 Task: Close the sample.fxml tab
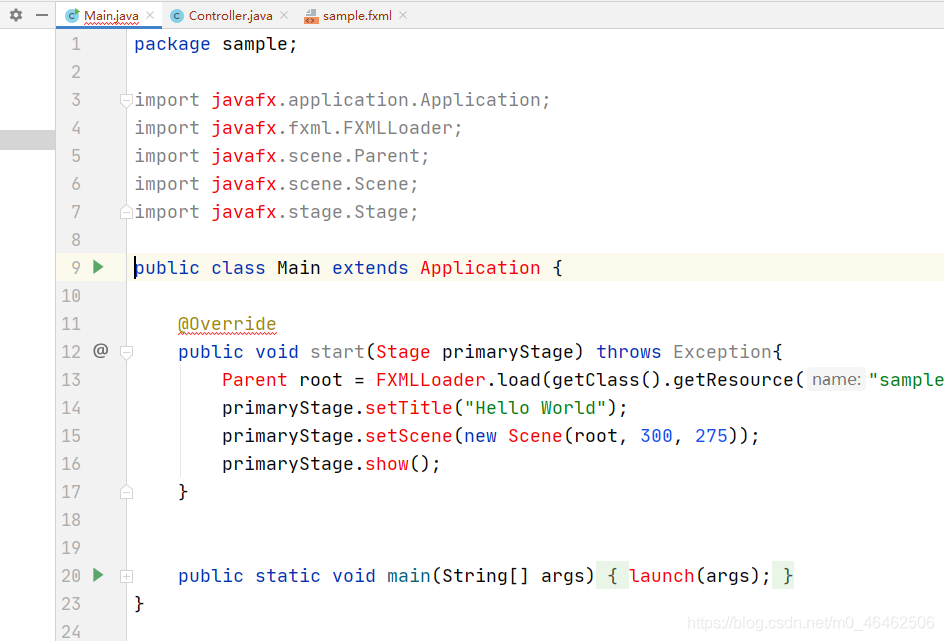pyautogui.click(x=402, y=16)
